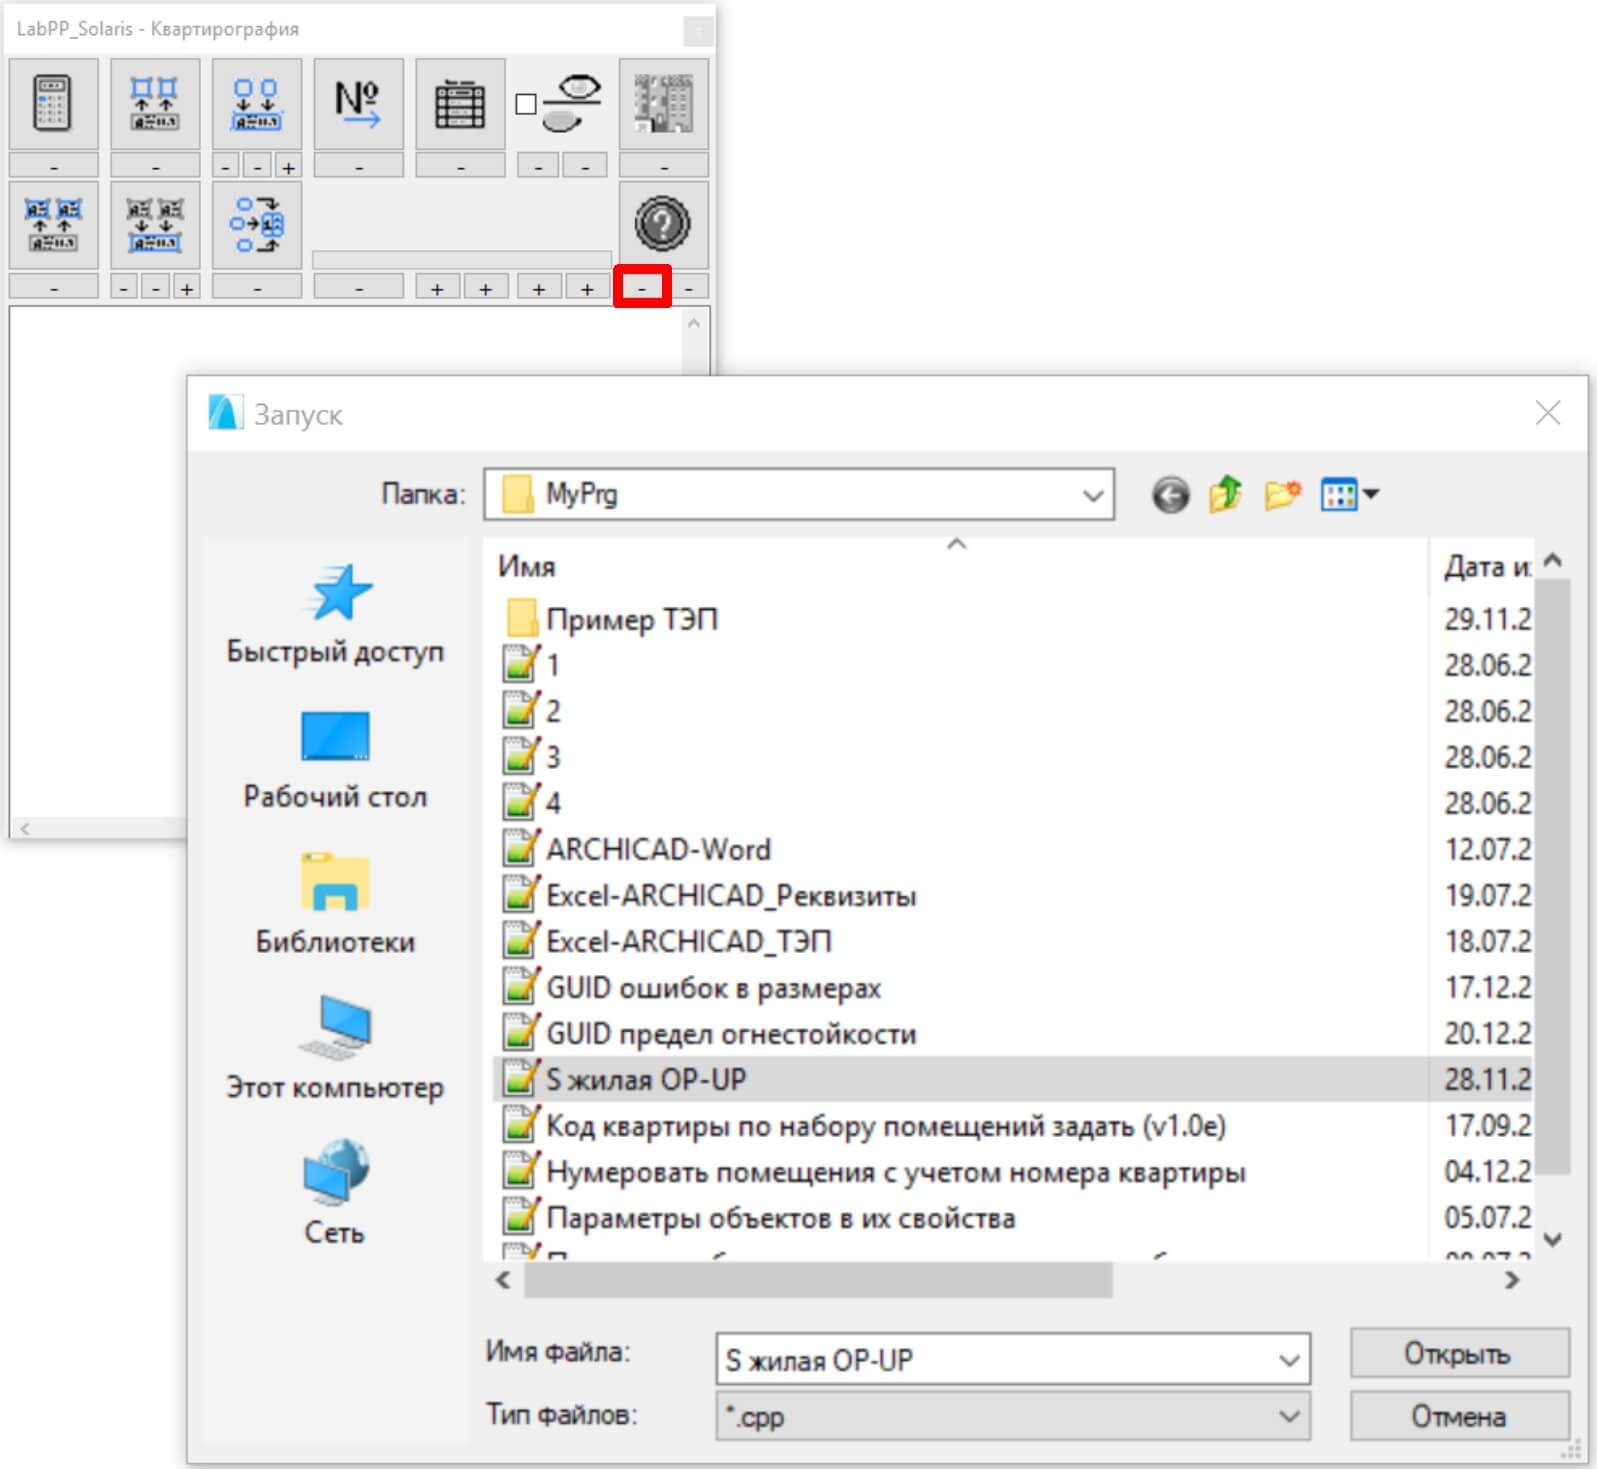The height and width of the screenshot is (1469, 1597).
Task: Select the ARCHICAD-Word file
Action: click(x=638, y=849)
